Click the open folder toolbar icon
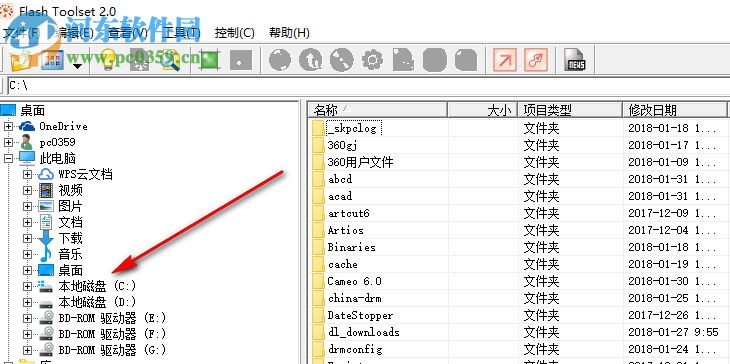This screenshot has height=364, width=730. [20, 61]
